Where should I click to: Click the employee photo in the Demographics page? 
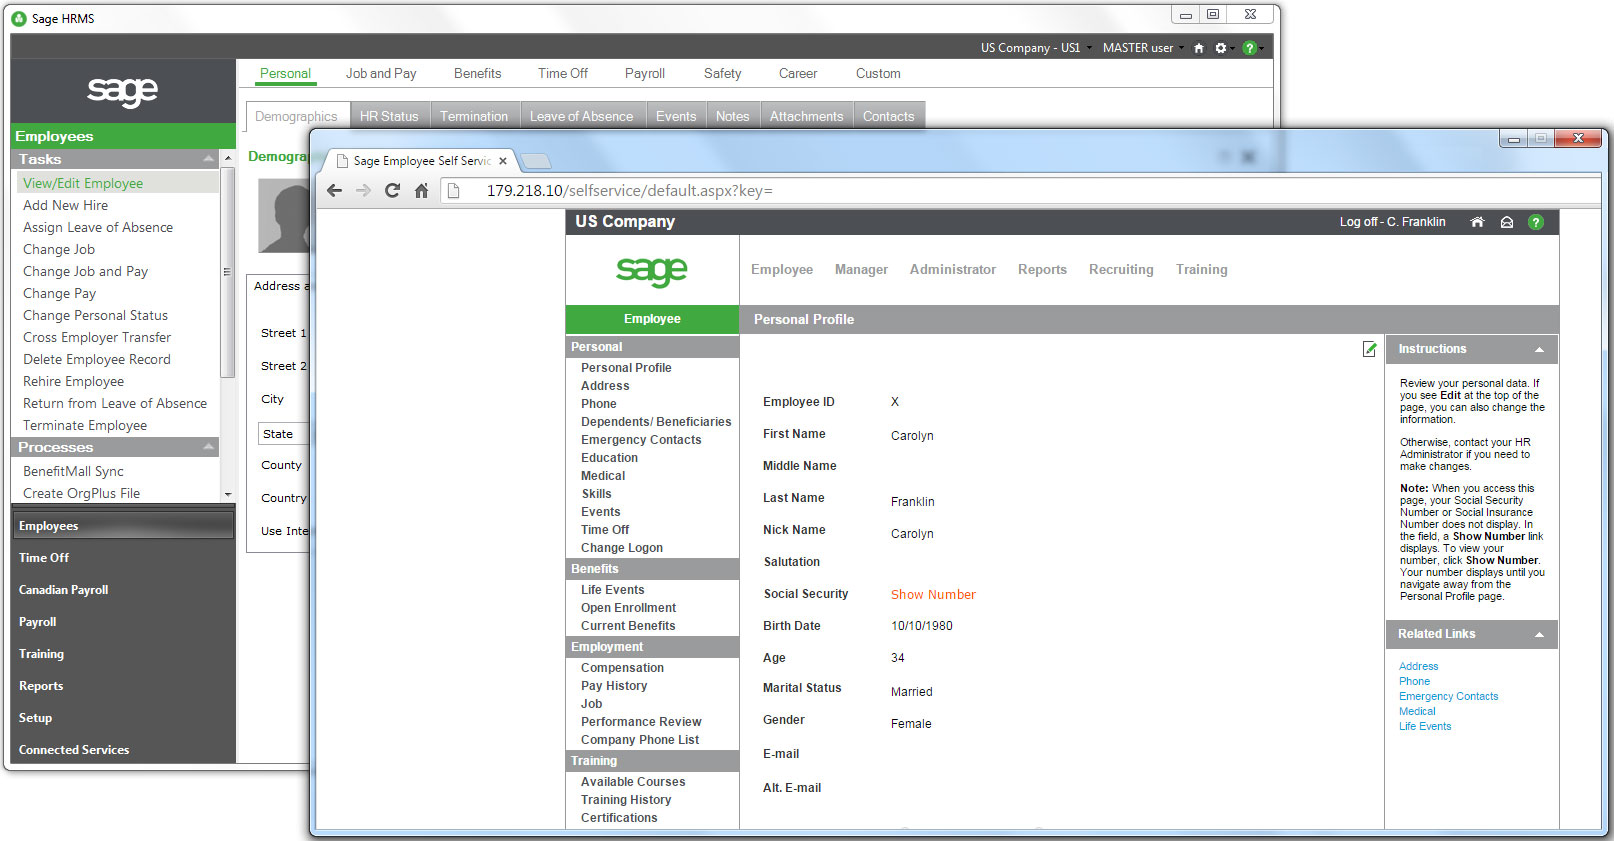284,216
